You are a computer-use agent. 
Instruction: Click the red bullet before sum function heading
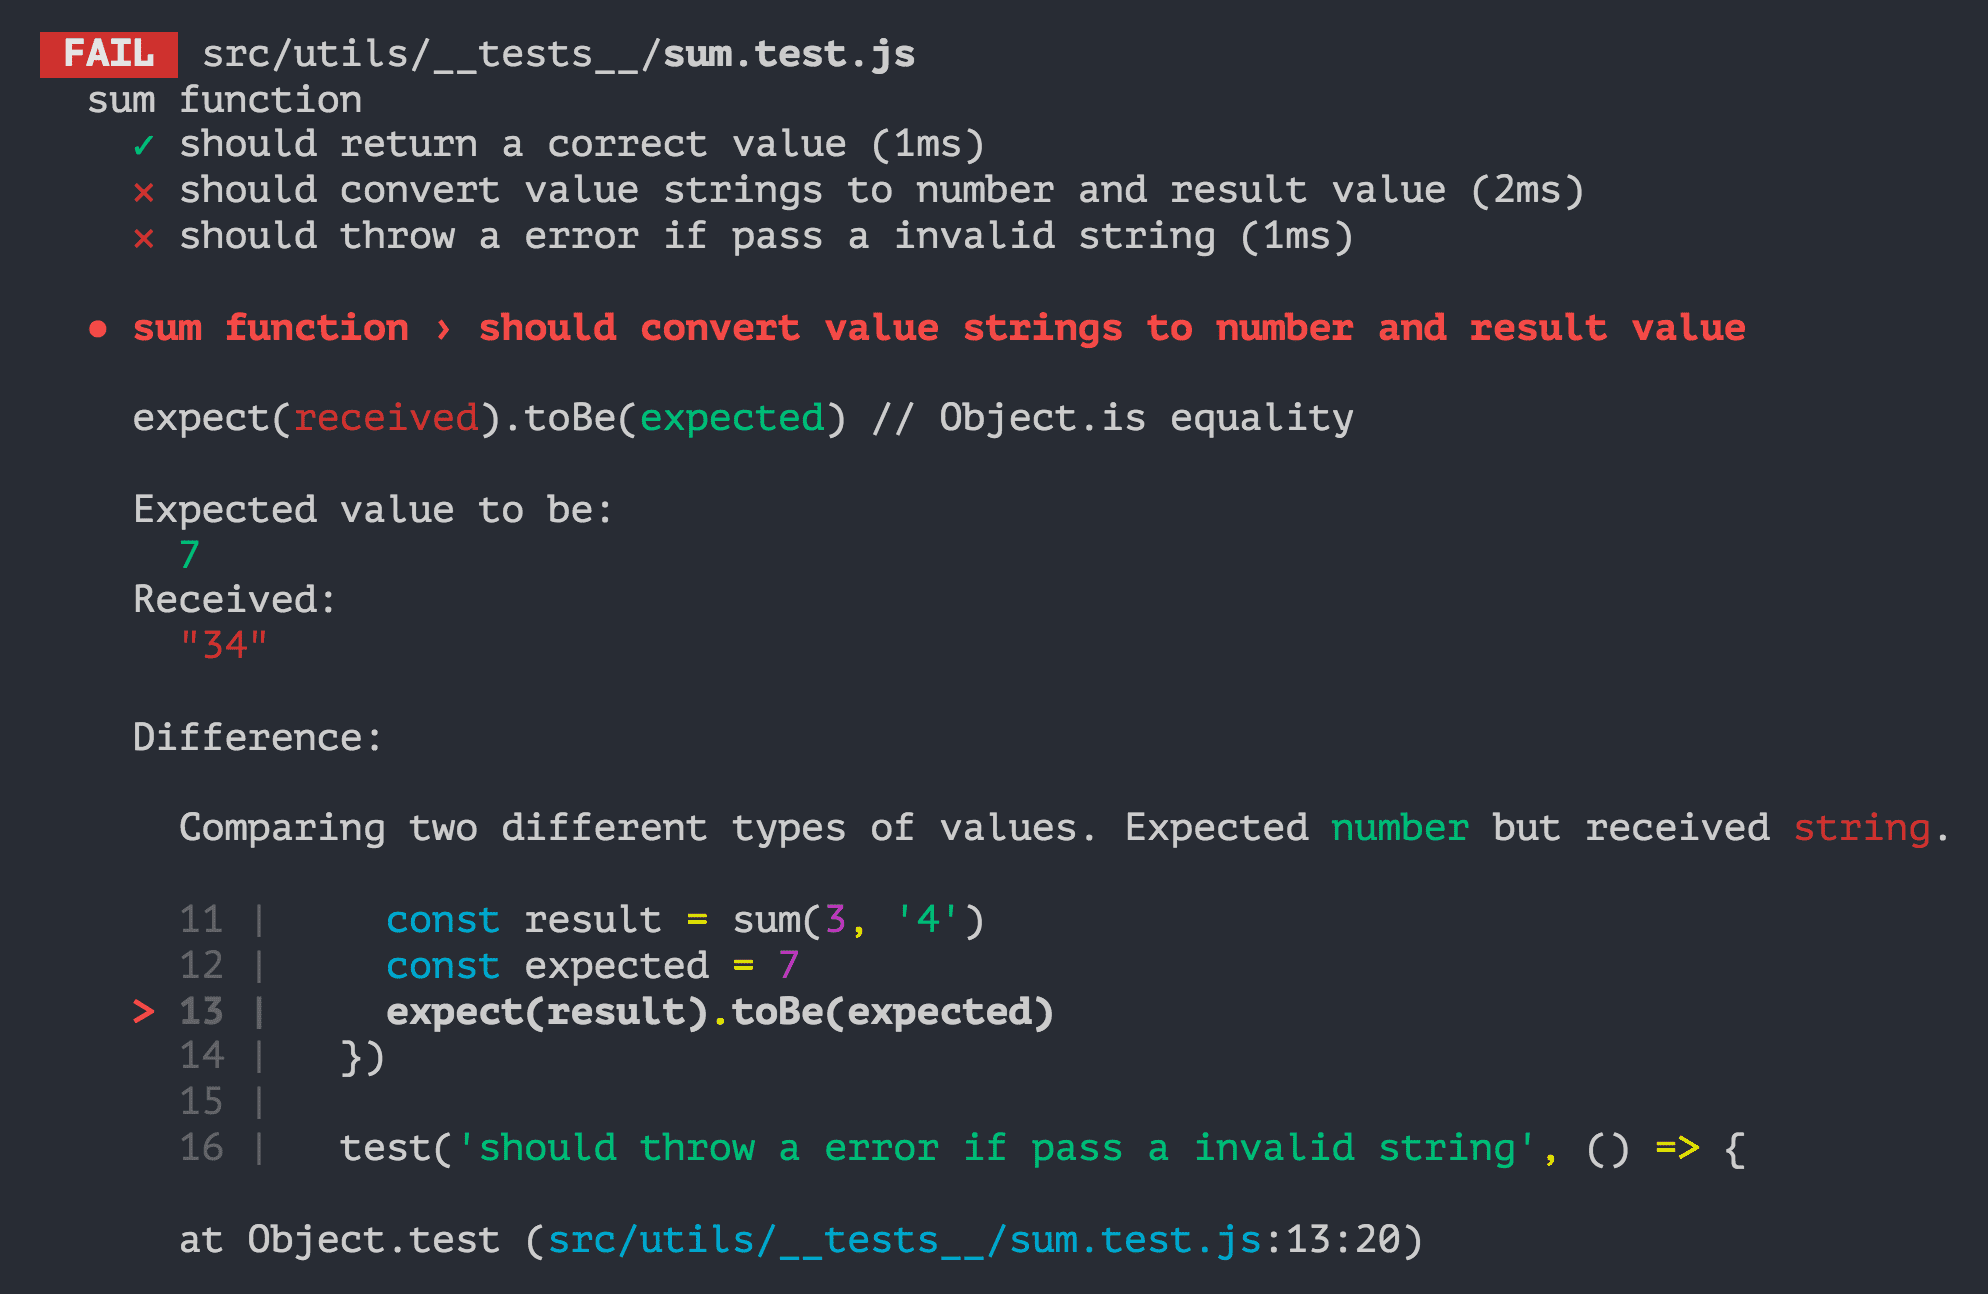pyautogui.click(x=98, y=329)
